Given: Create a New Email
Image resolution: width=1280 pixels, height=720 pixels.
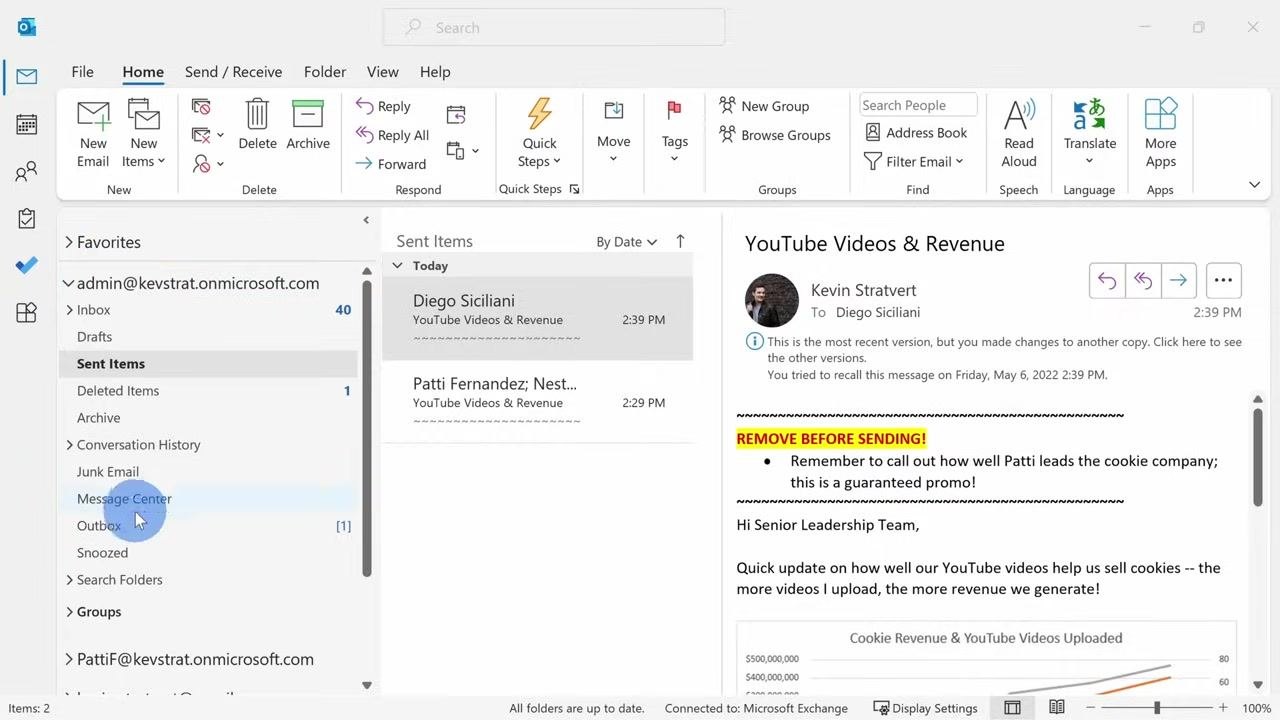Looking at the screenshot, I should [93, 134].
